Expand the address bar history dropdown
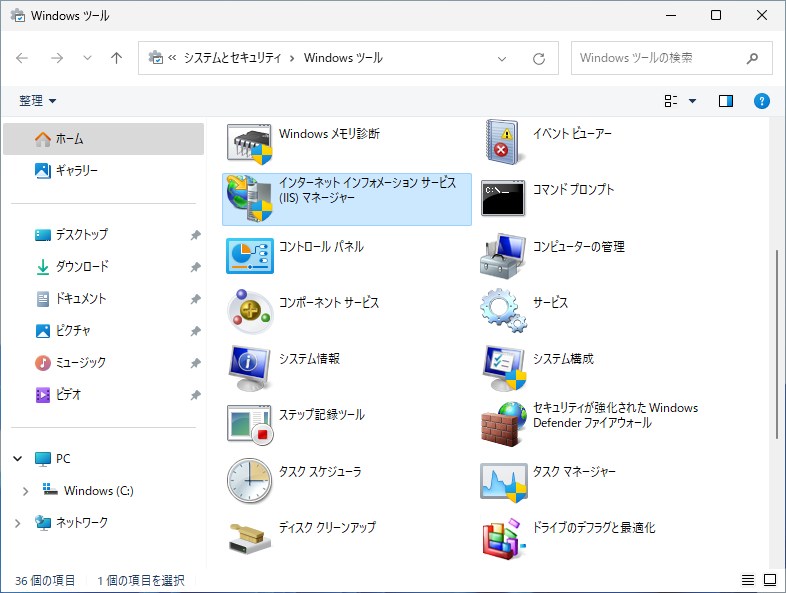The image size is (786, 593). 502,59
